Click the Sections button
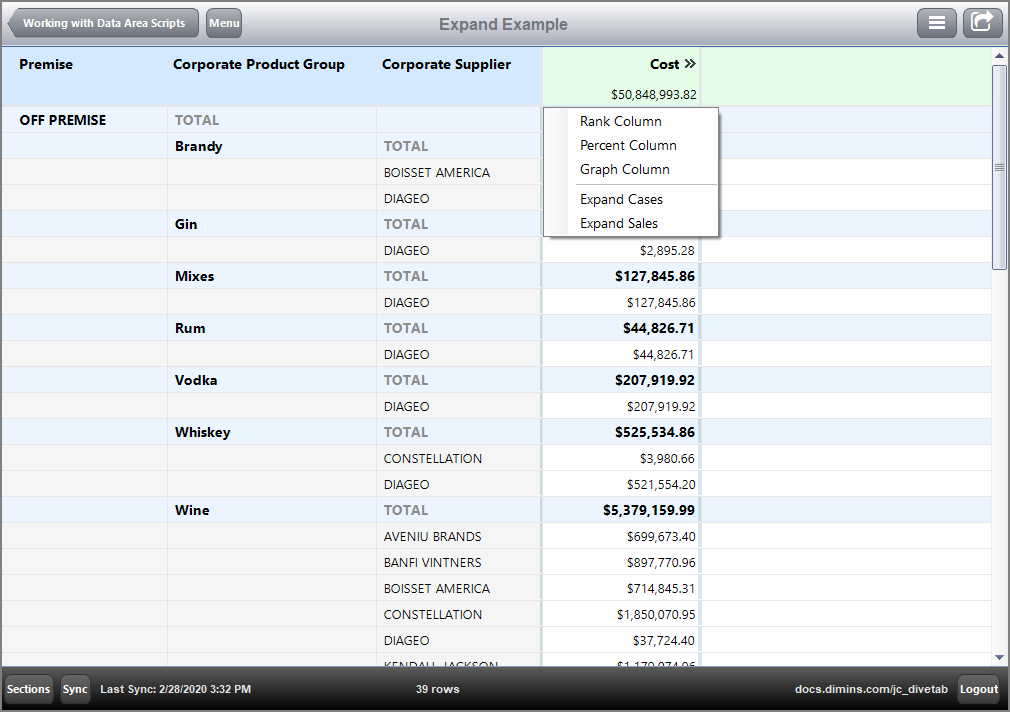The image size is (1010, 712). 28,689
